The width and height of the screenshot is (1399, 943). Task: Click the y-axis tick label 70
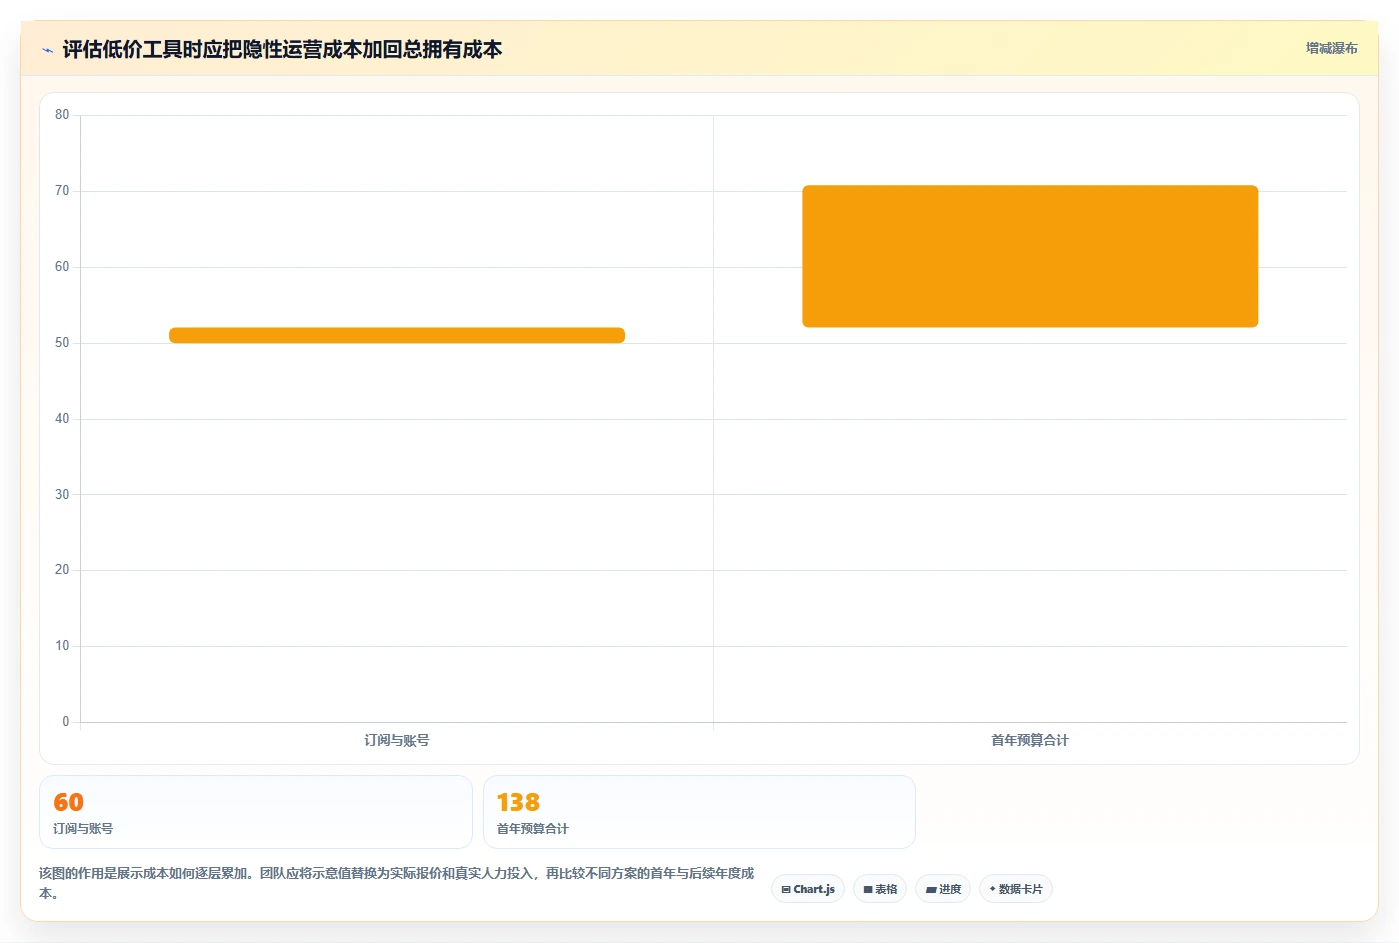[x=62, y=191]
